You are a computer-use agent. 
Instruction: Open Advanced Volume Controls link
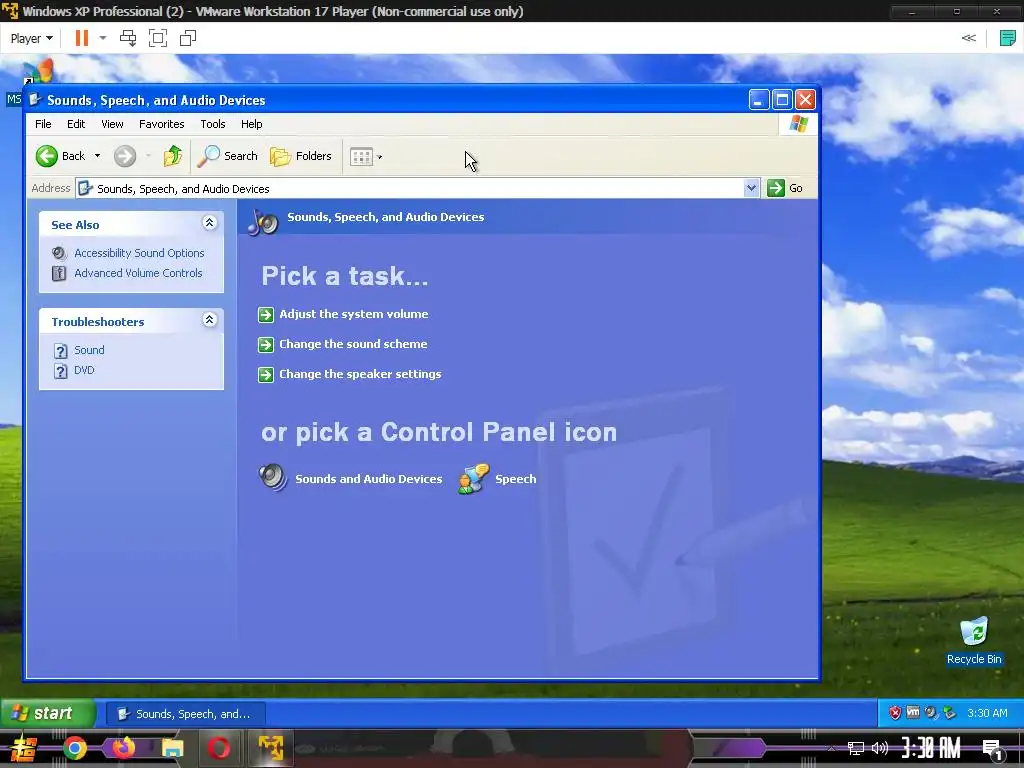coord(138,273)
